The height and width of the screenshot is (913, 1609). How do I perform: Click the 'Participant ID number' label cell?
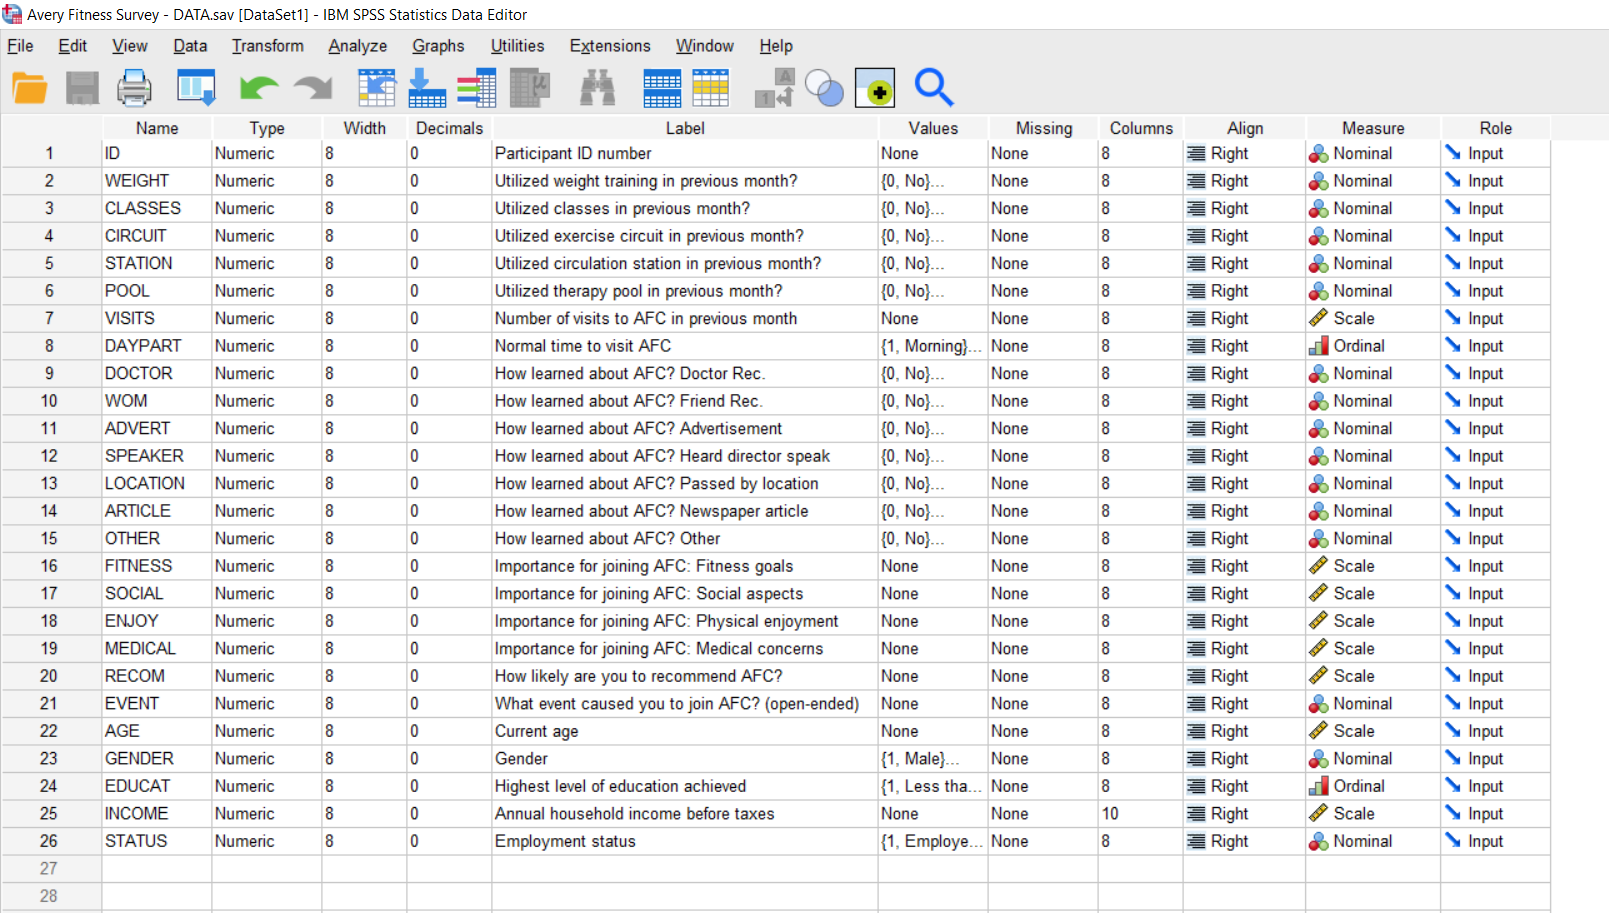tap(685, 153)
